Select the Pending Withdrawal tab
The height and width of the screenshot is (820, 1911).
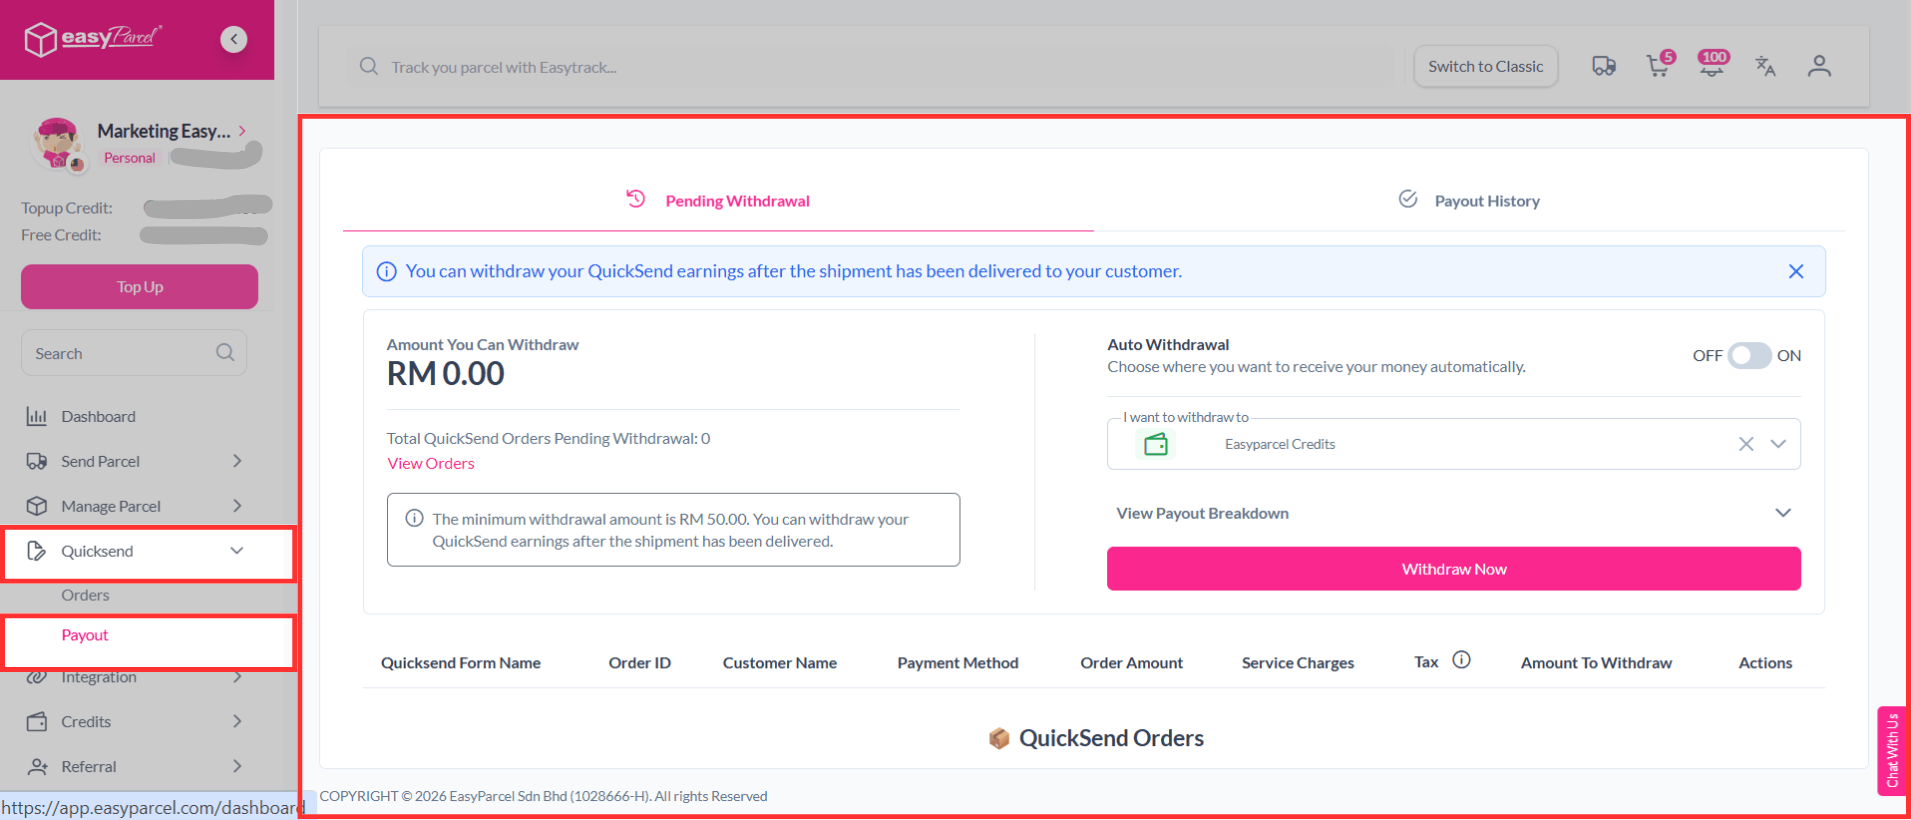[718, 201]
